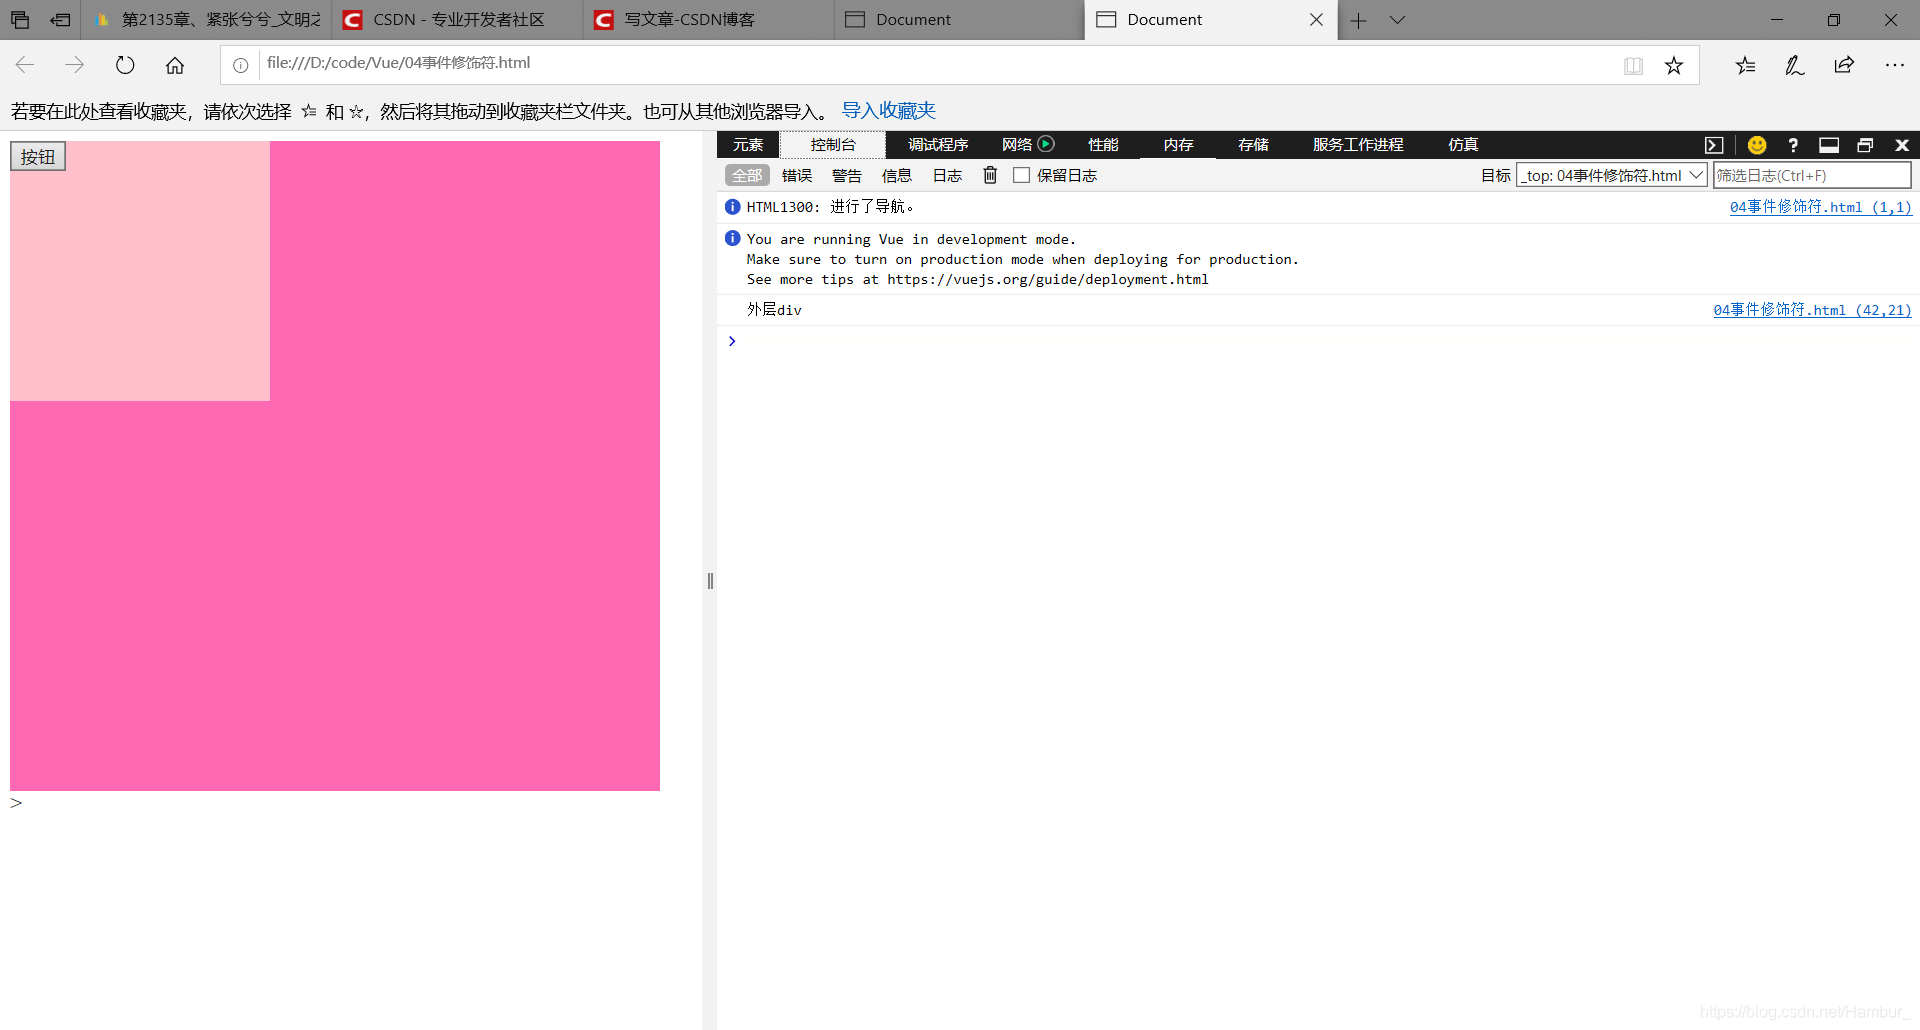Clear console with trash can icon
Viewport: 1920px width, 1030px height.
coord(990,175)
